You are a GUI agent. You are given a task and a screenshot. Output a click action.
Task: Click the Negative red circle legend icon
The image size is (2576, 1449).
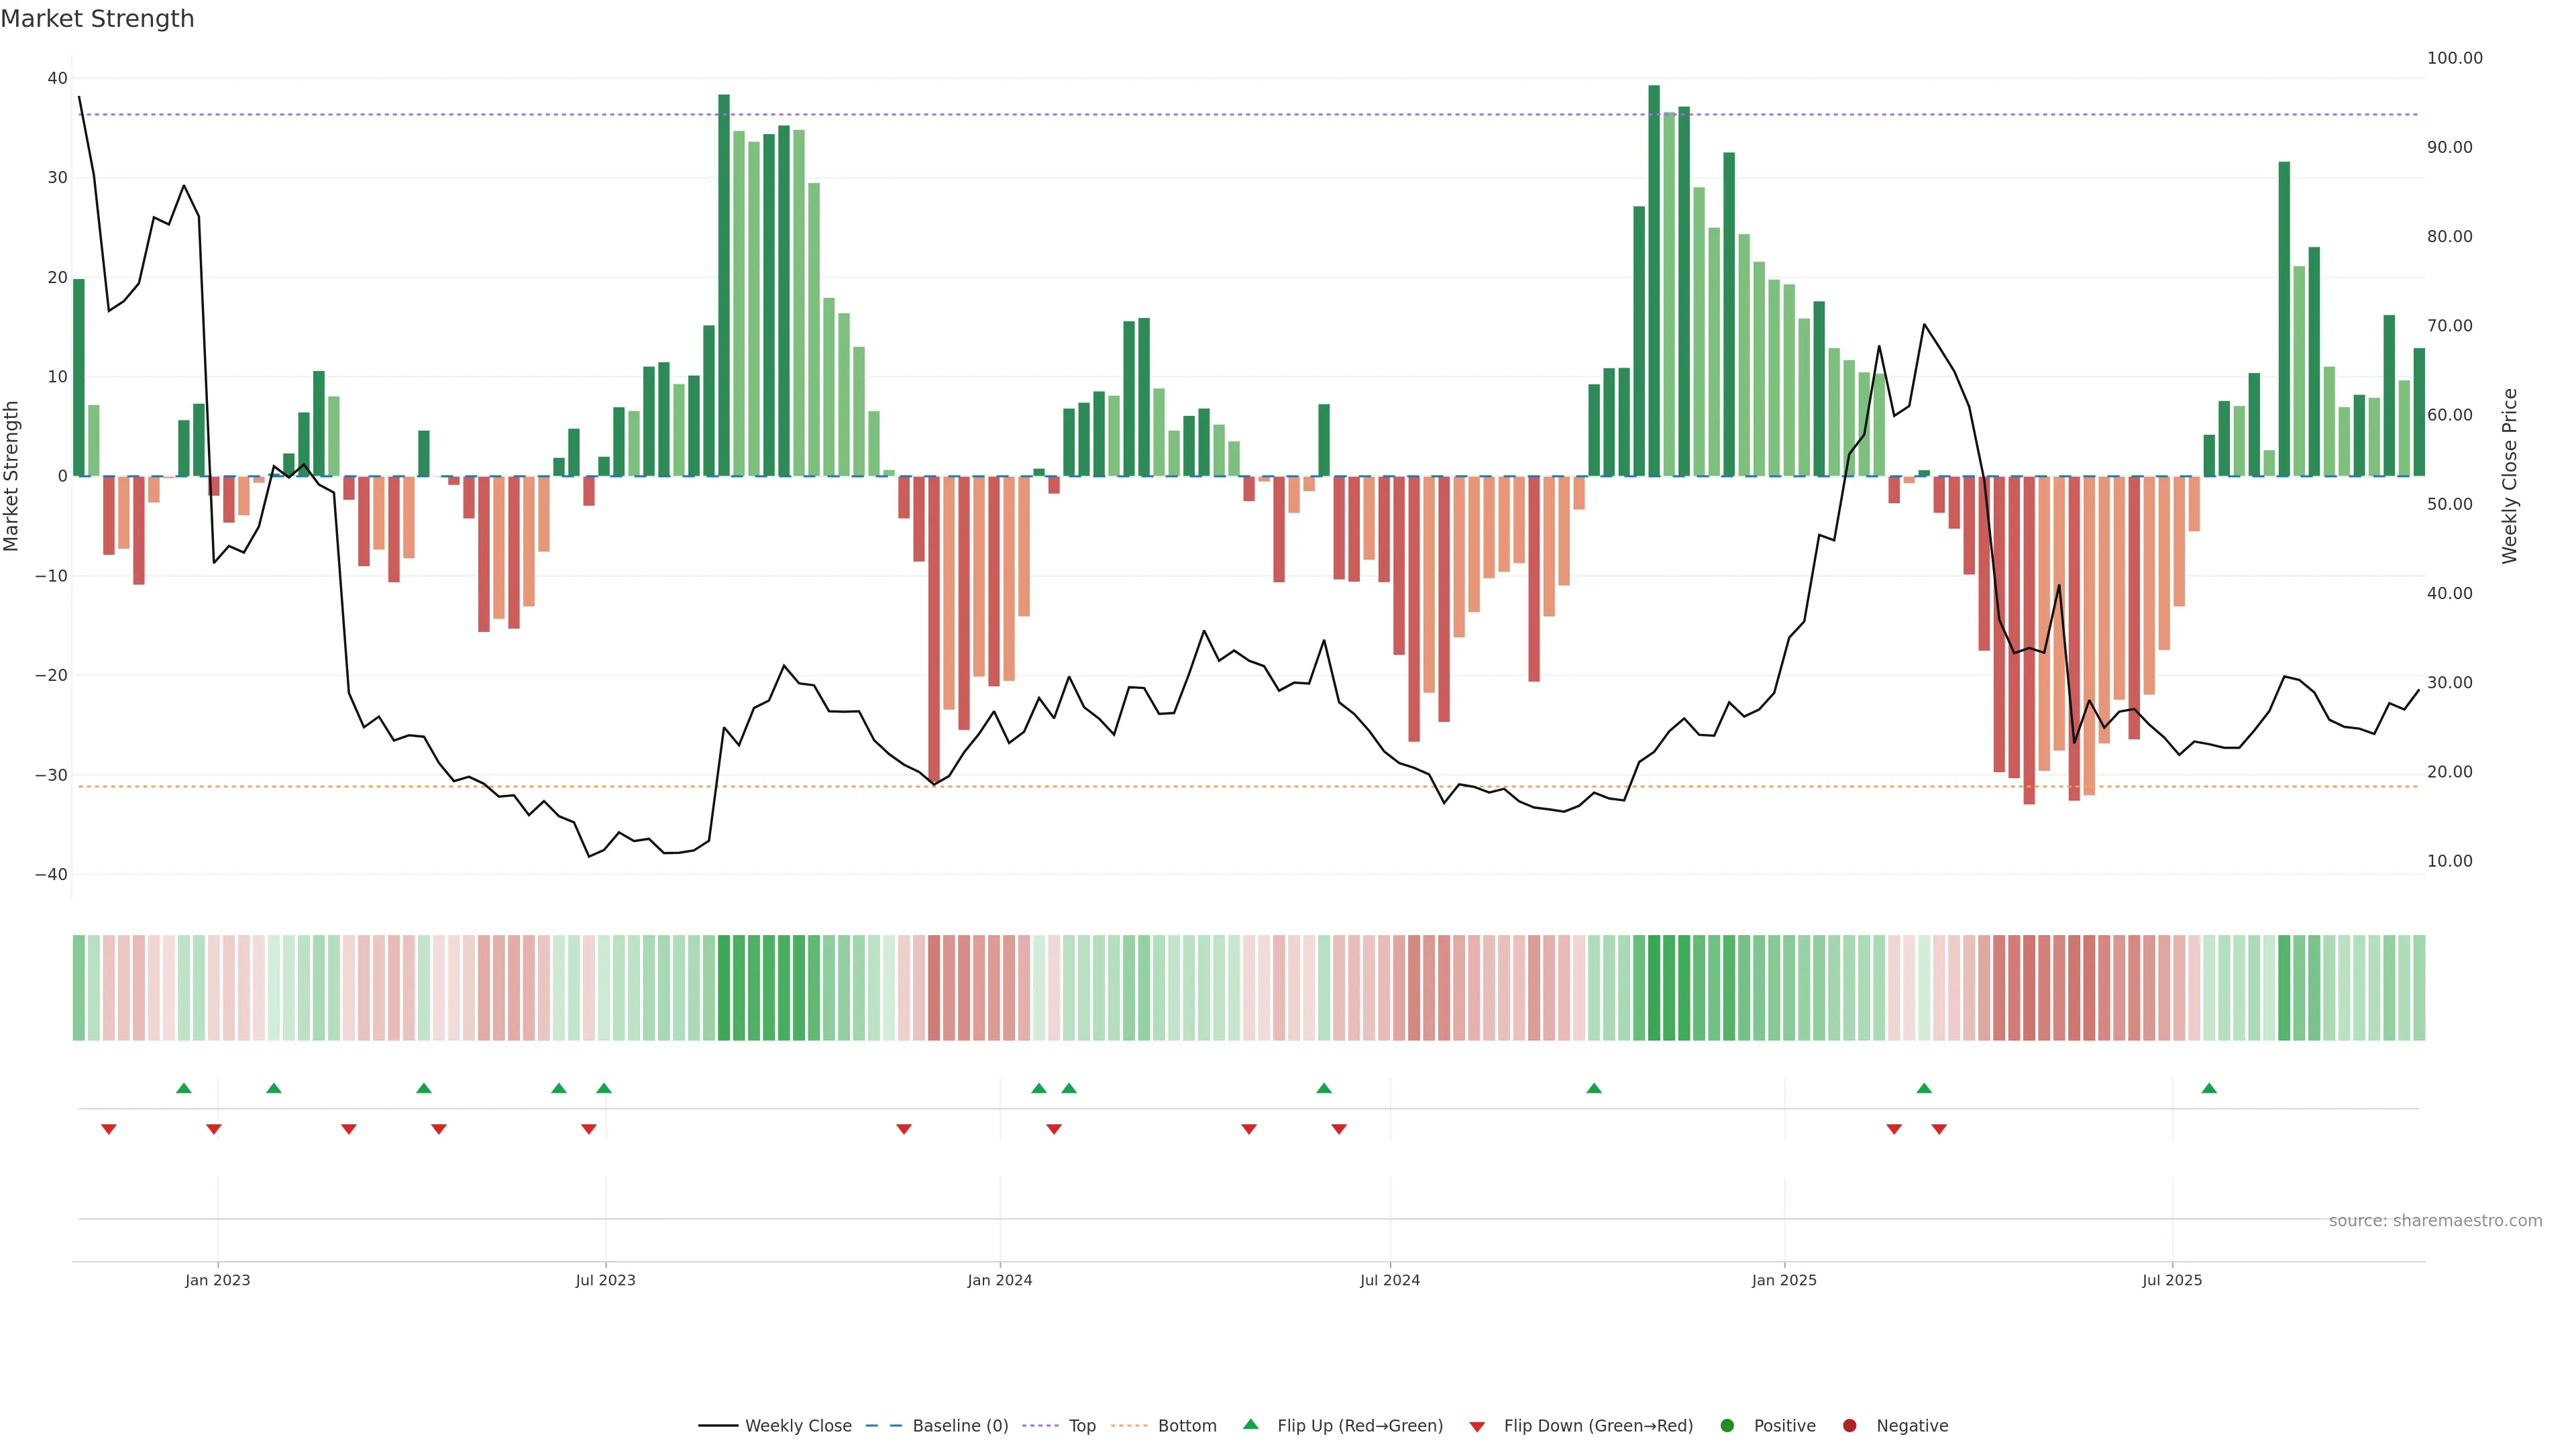(x=1849, y=1425)
